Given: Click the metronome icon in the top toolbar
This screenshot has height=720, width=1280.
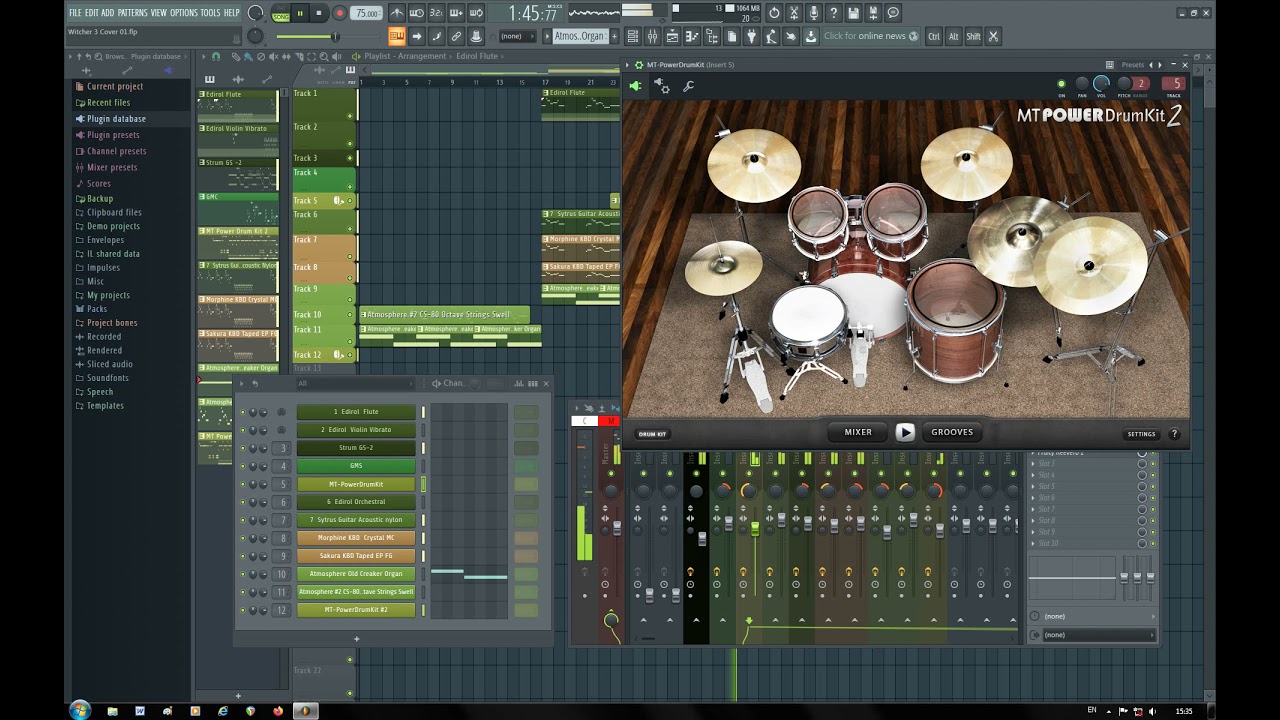Looking at the screenshot, I should click(x=397, y=13).
